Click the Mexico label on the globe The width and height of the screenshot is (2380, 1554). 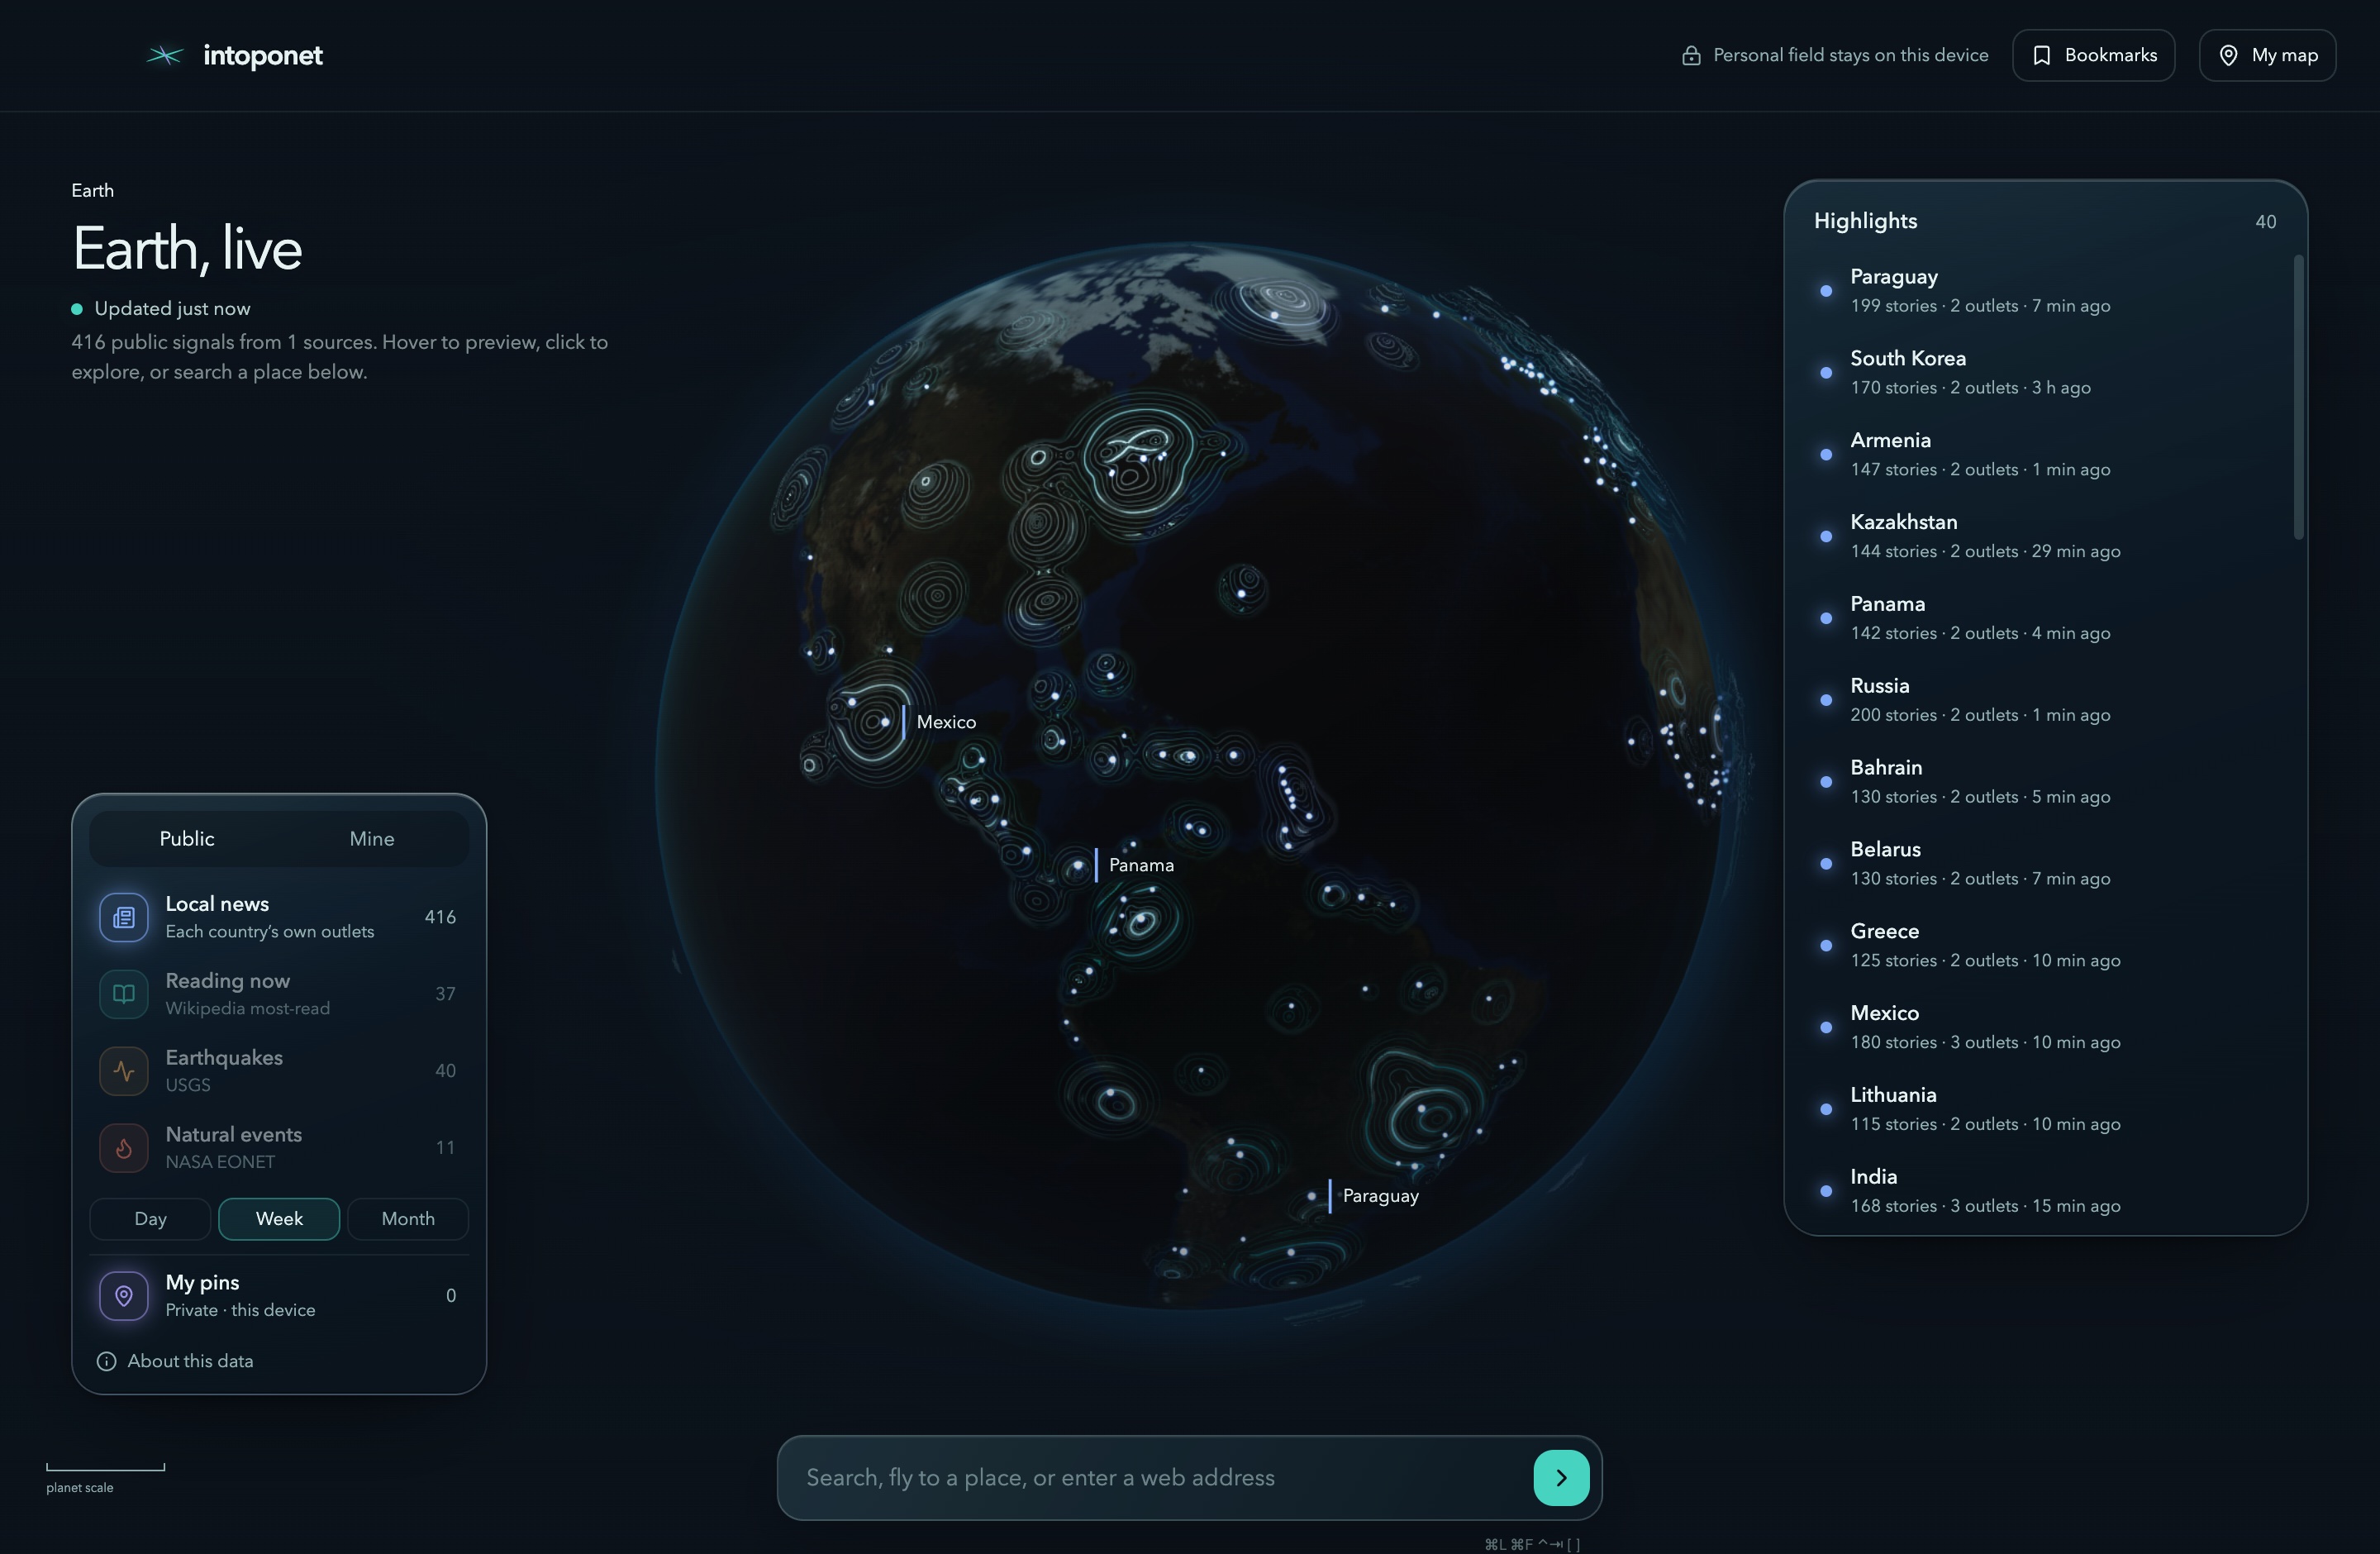(946, 722)
